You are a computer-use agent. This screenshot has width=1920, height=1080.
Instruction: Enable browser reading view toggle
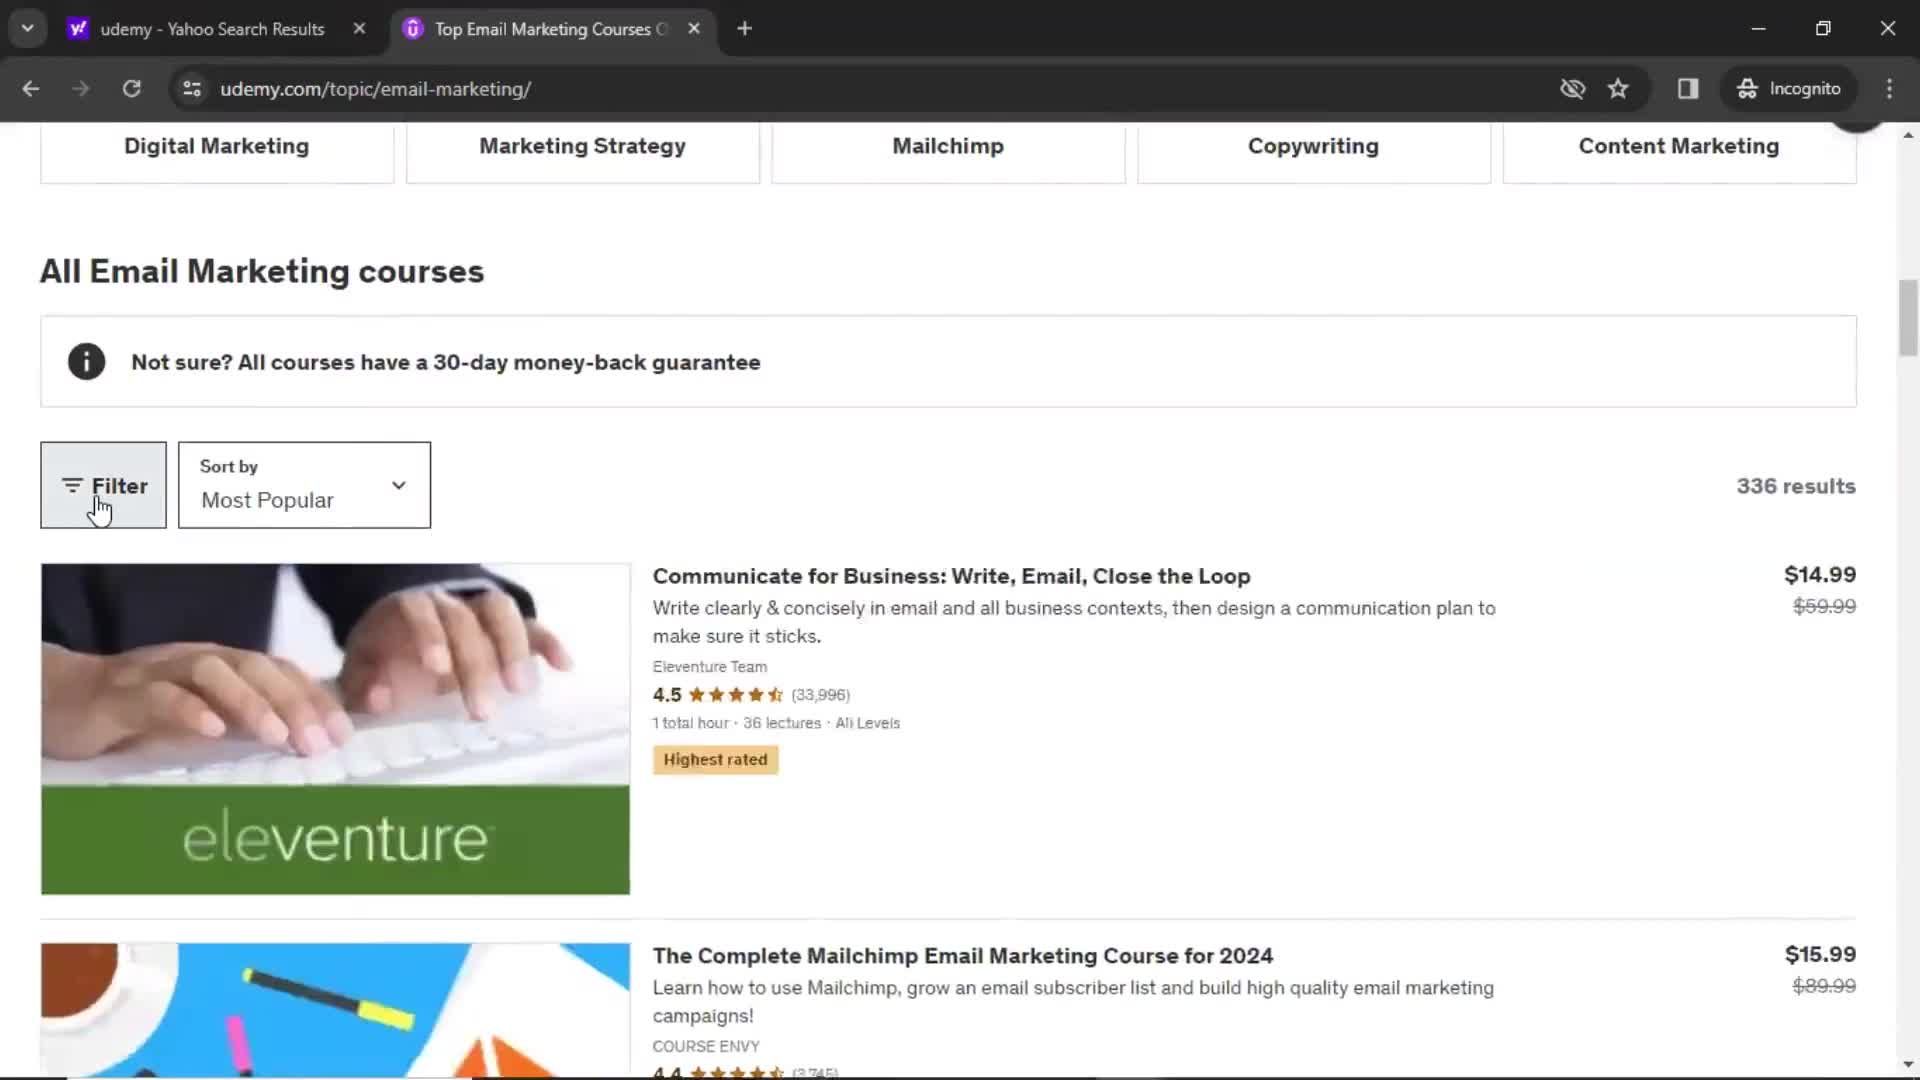(1689, 88)
